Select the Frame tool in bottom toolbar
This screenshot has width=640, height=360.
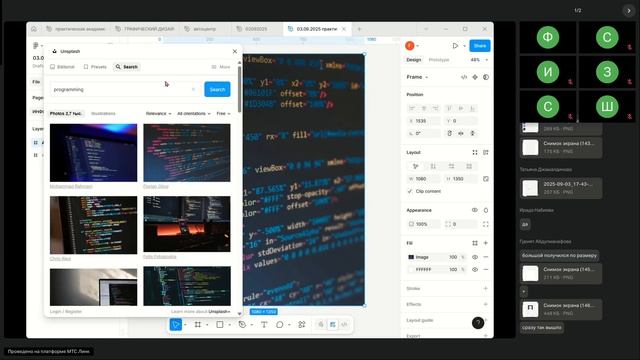[198, 324]
